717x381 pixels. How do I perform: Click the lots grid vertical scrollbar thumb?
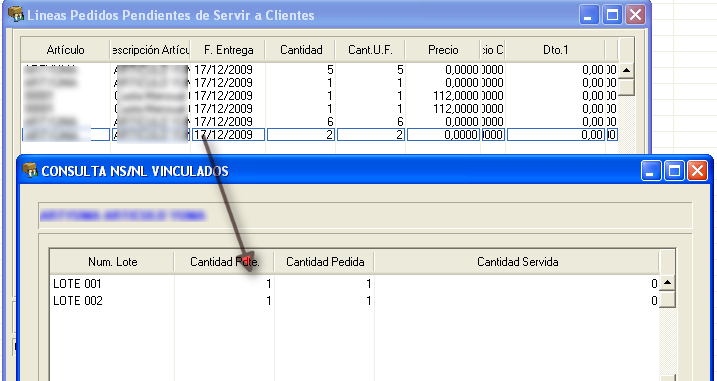[667, 299]
